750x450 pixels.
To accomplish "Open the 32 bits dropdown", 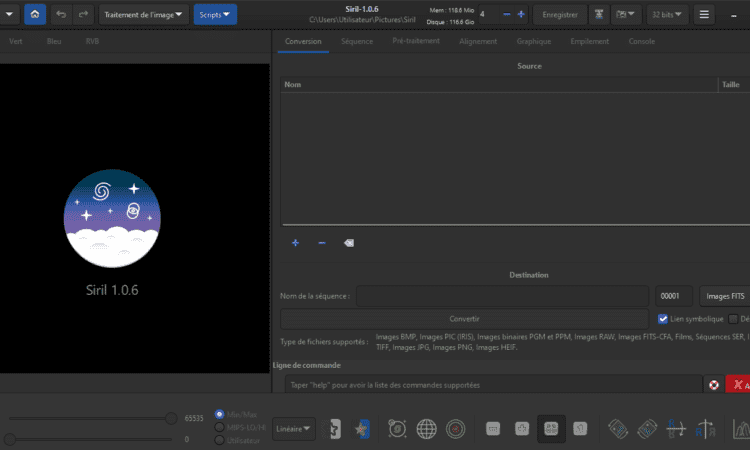I will tap(667, 14).
